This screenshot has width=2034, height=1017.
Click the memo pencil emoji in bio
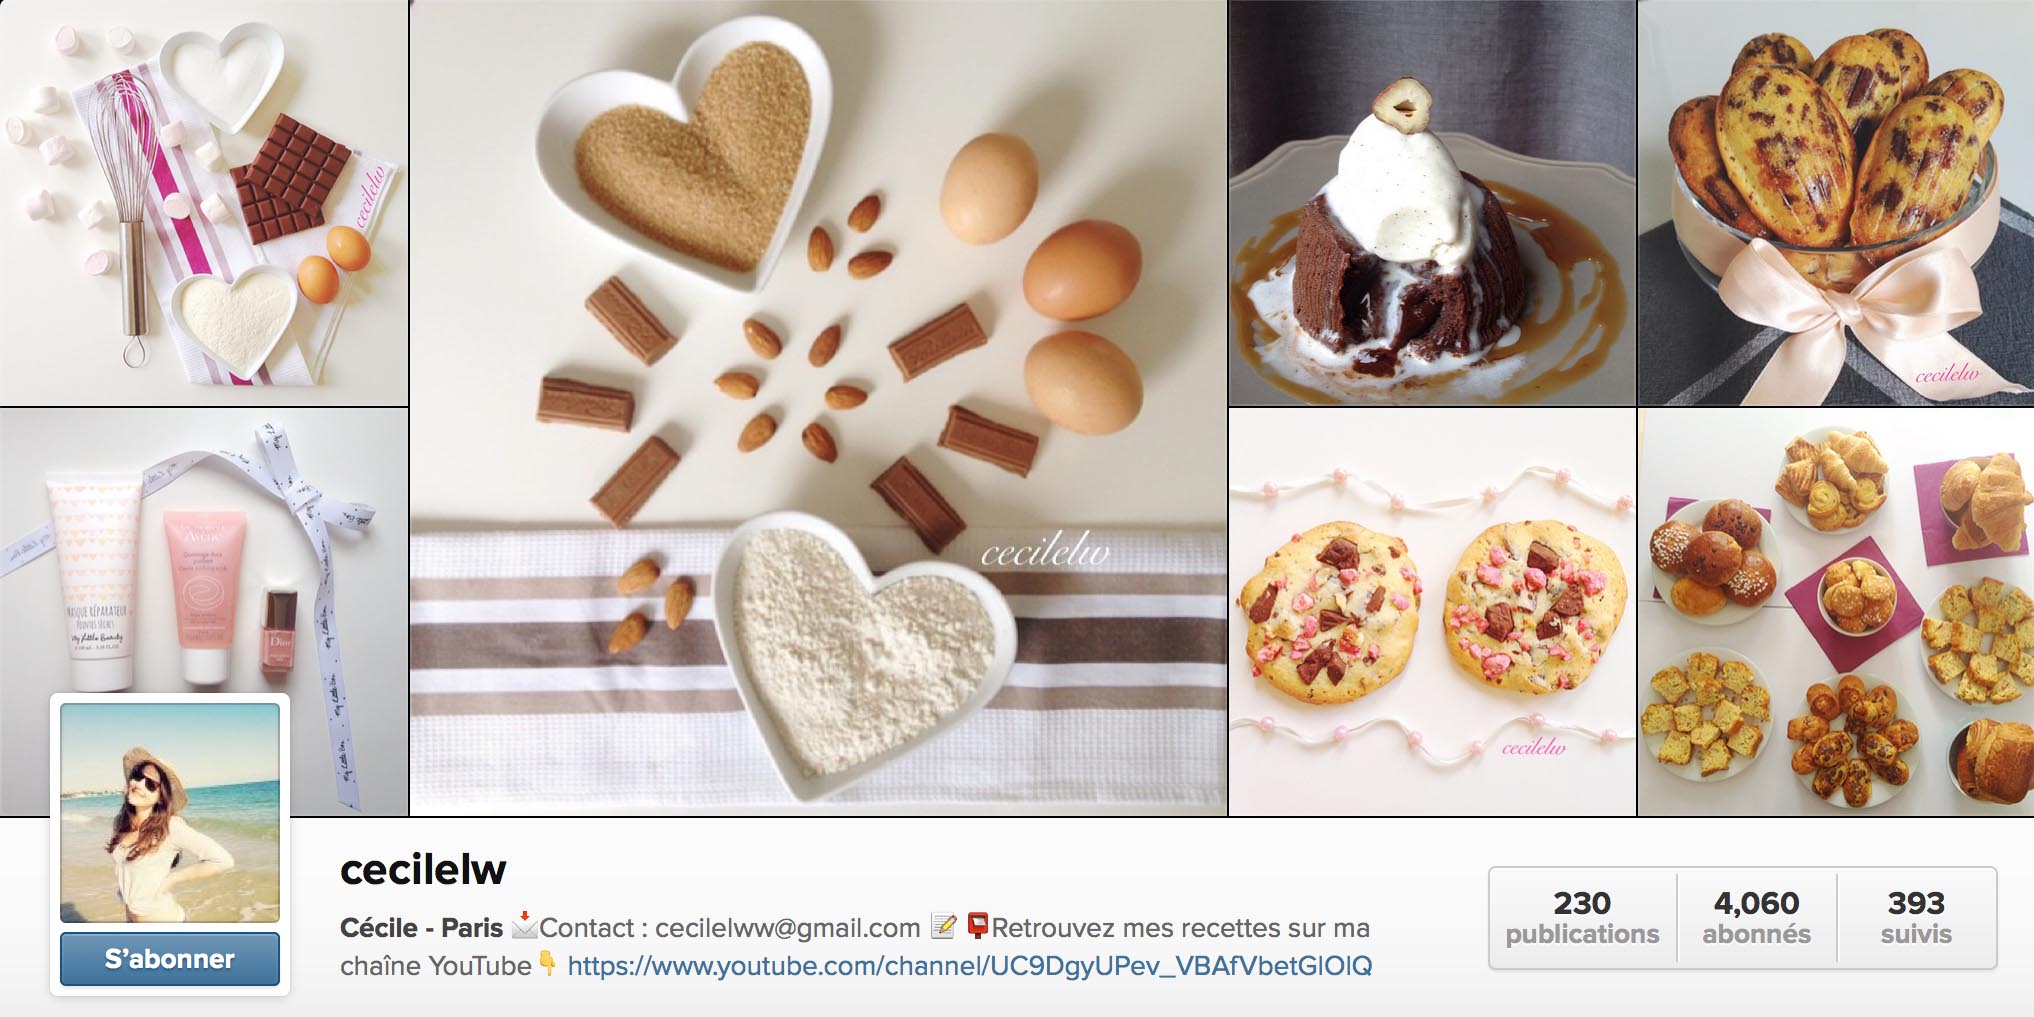coord(943,926)
